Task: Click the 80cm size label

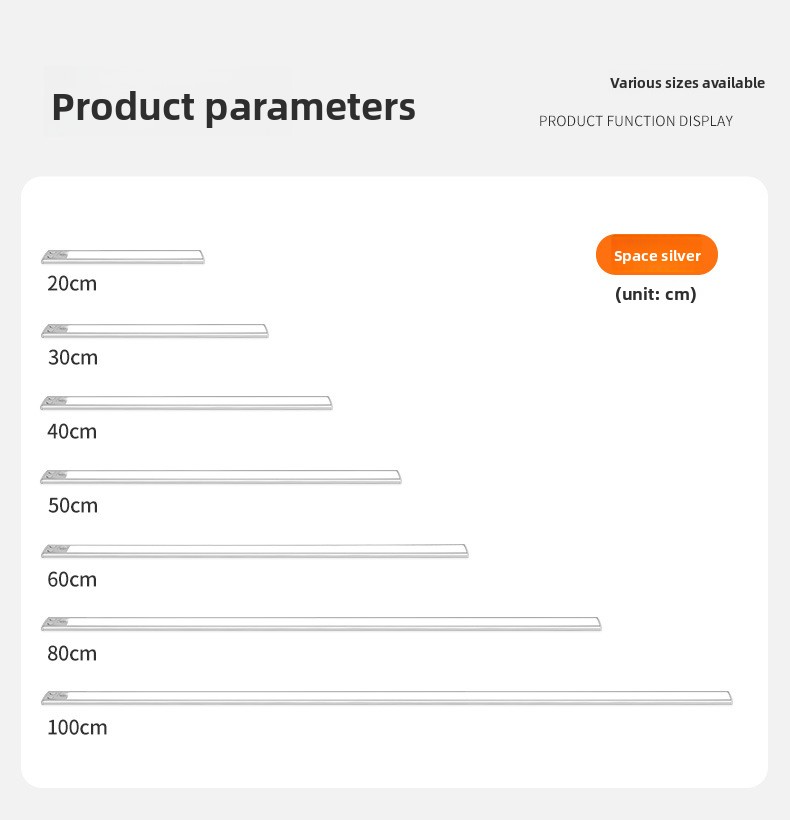Action: click(72, 653)
